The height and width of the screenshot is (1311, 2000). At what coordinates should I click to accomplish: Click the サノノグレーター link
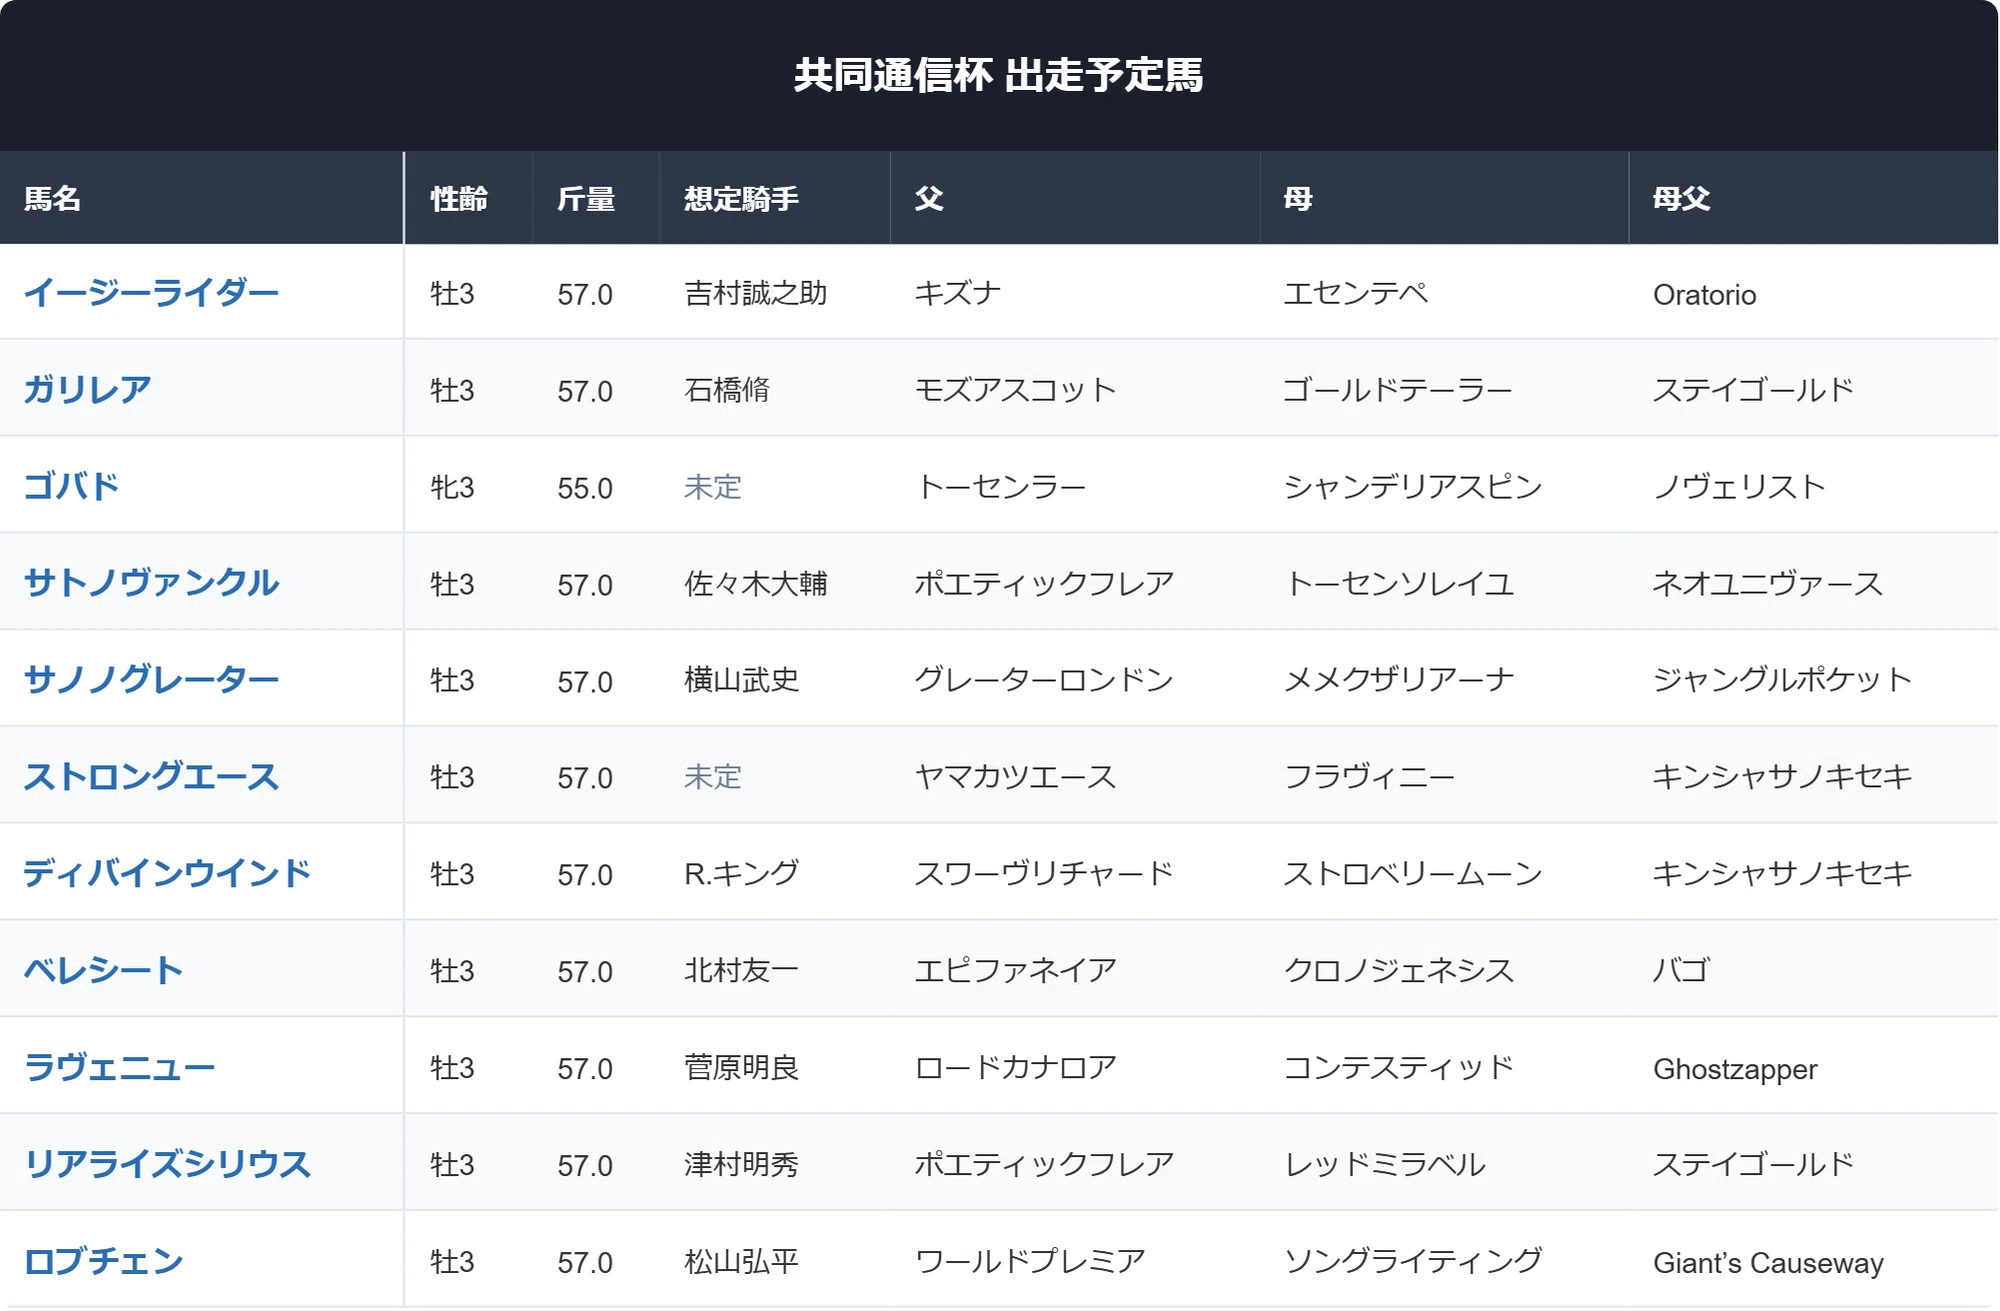(x=151, y=679)
